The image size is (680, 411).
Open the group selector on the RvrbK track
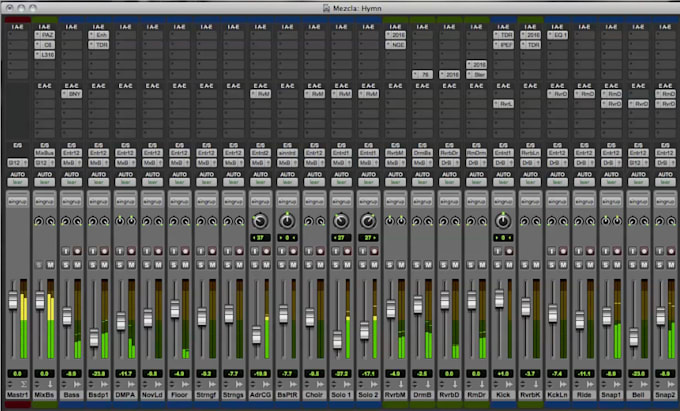pos(530,202)
